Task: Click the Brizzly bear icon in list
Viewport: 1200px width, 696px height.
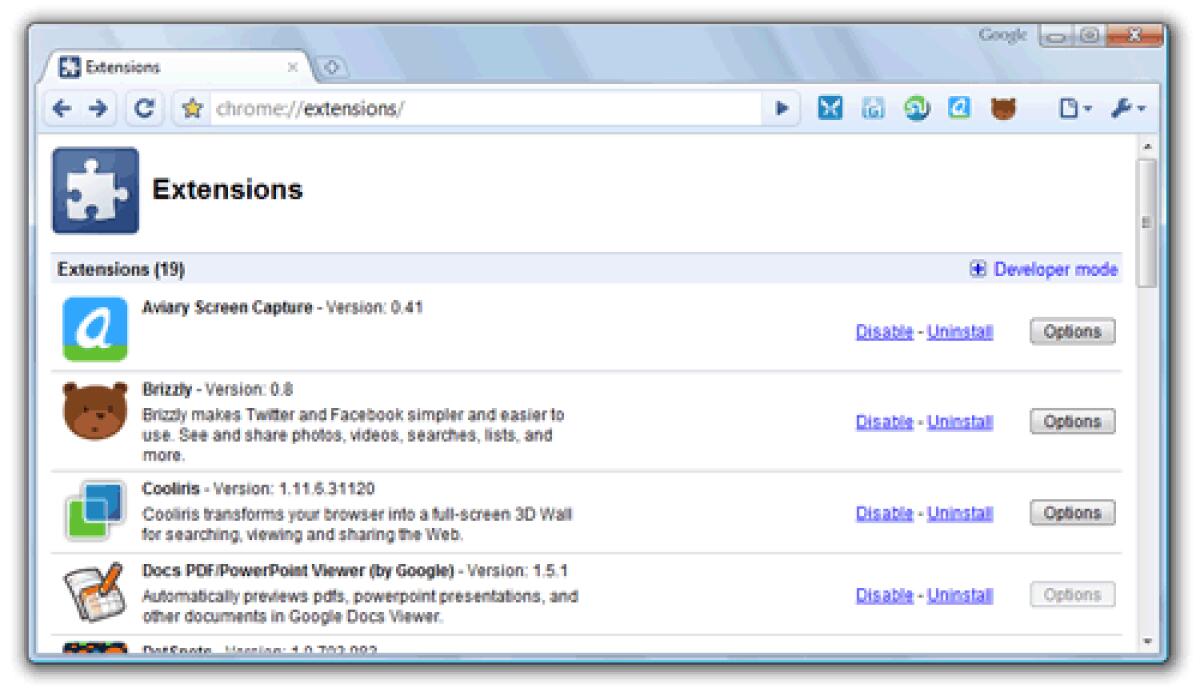Action: [x=95, y=411]
